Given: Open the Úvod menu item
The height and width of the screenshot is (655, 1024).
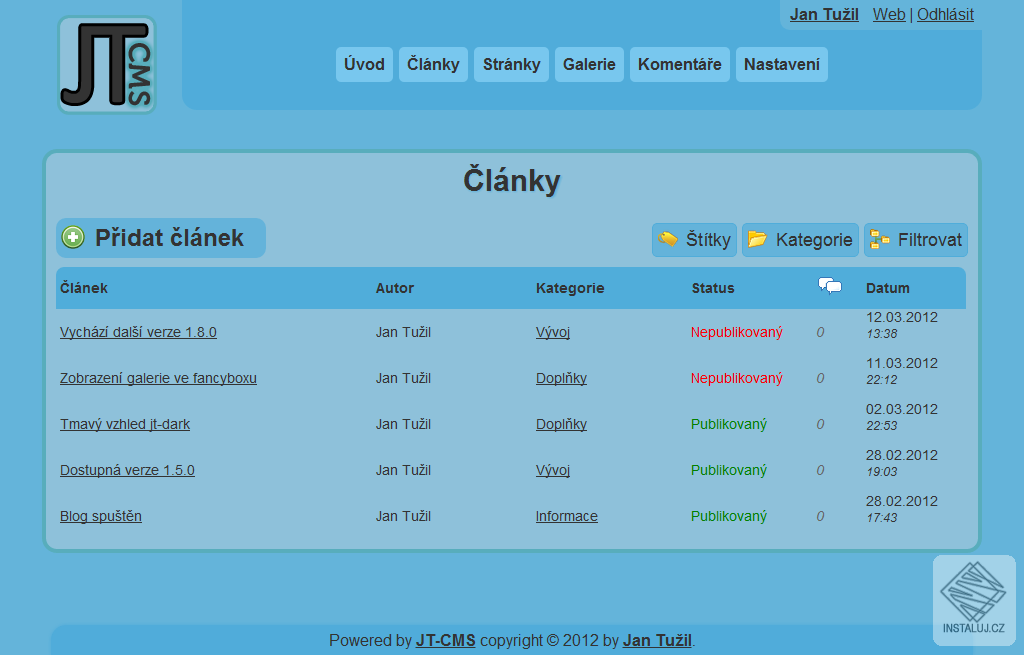Looking at the screenshot, I should [x=364, y=65].
